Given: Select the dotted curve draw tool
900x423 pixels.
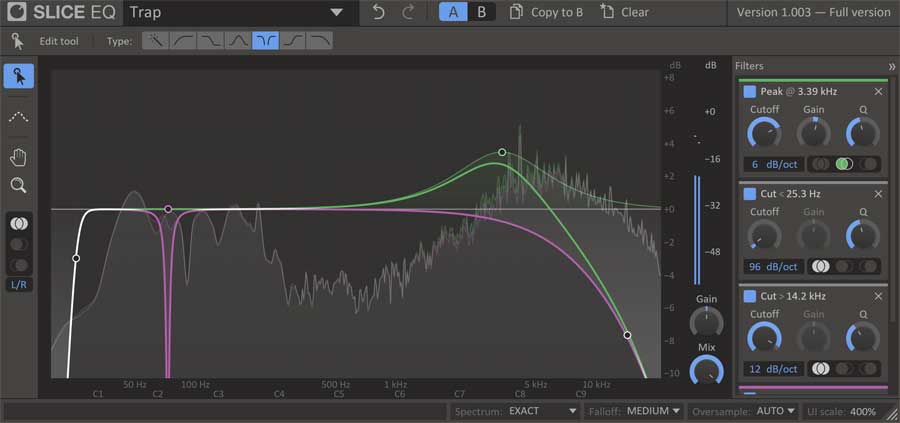Looking at the screenshot, I should (x=19, y=117).
